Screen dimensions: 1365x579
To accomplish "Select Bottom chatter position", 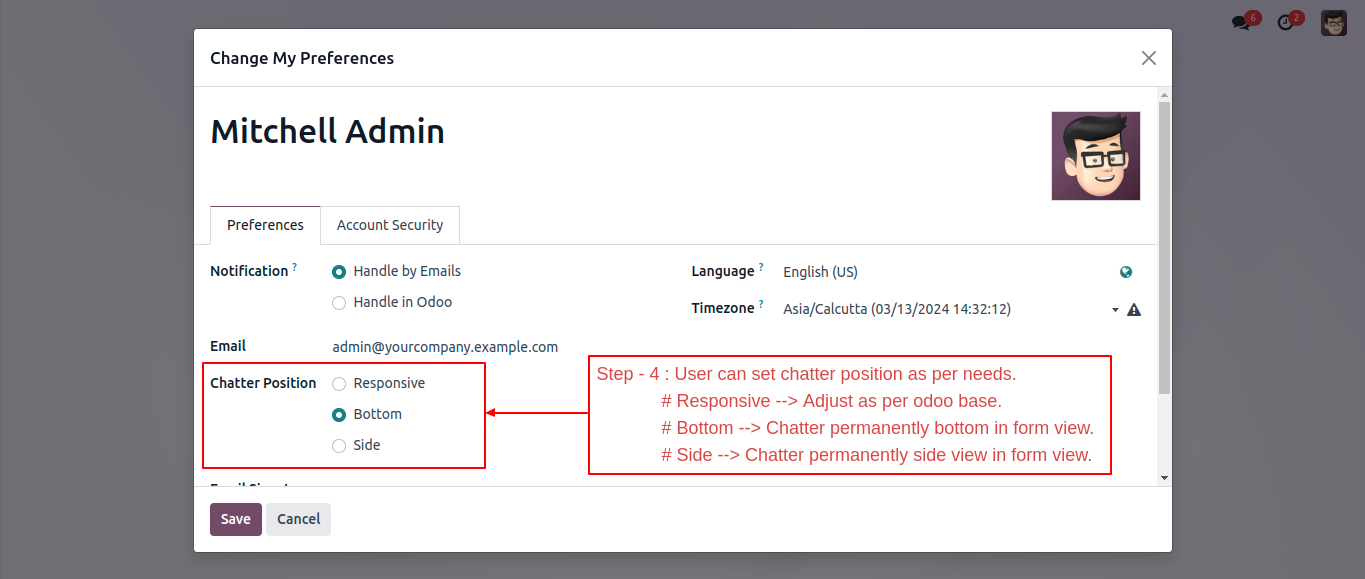I will coord(339,415).
